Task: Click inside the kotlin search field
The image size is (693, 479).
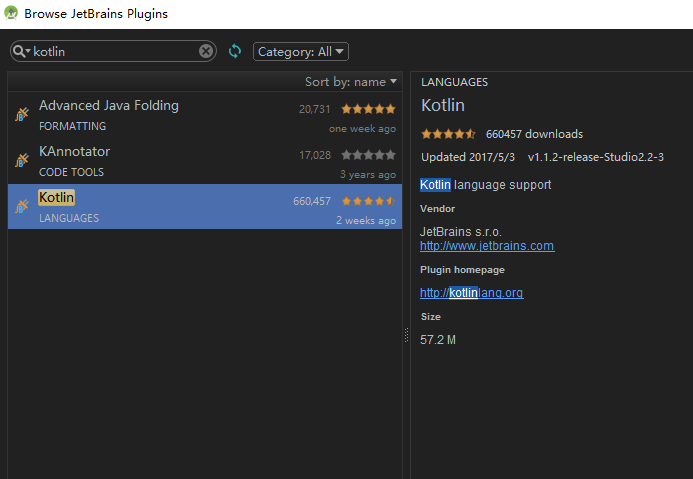Action: tap(115, 51)
